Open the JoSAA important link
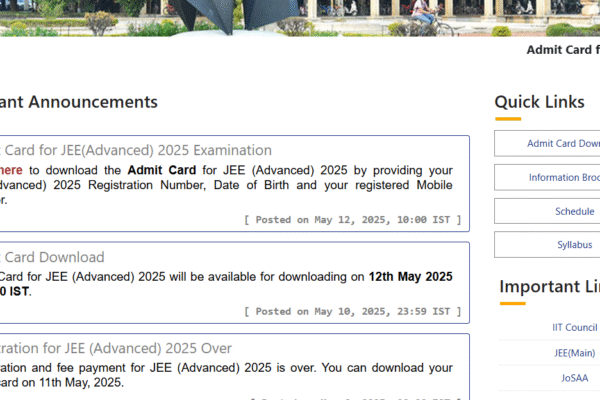This screenshot has height=400, width=600. [x=574, y=379]
